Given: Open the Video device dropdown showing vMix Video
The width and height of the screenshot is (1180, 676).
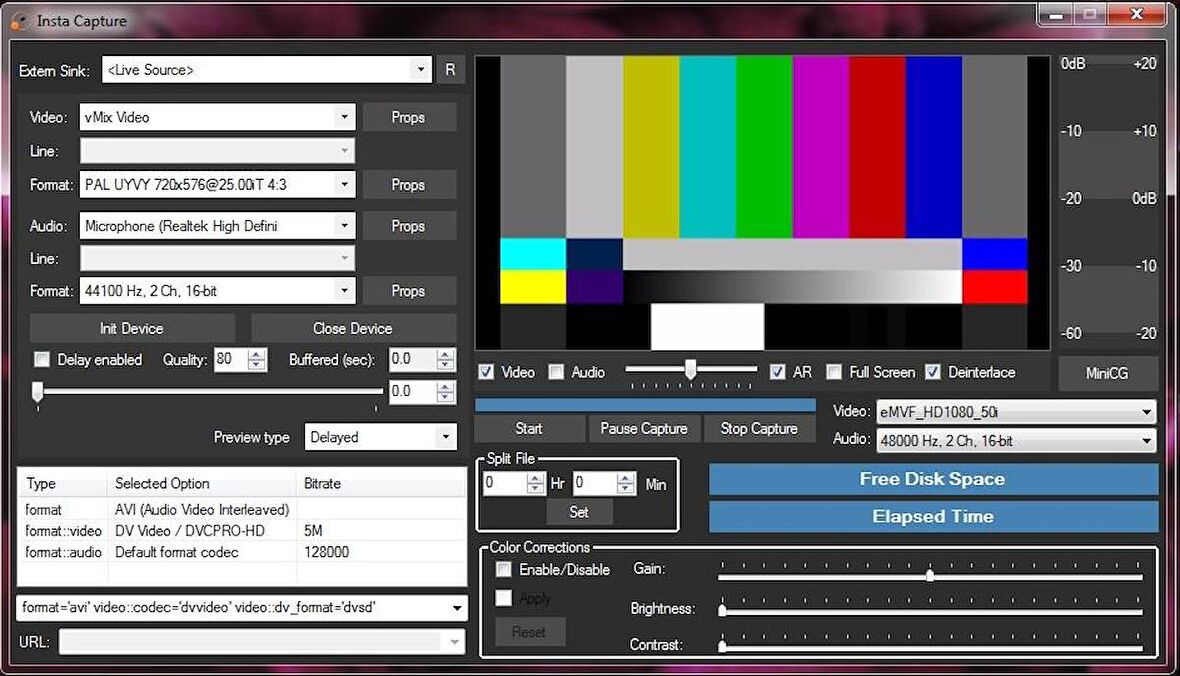Looking at the screenshot, I should coord(217,117).
